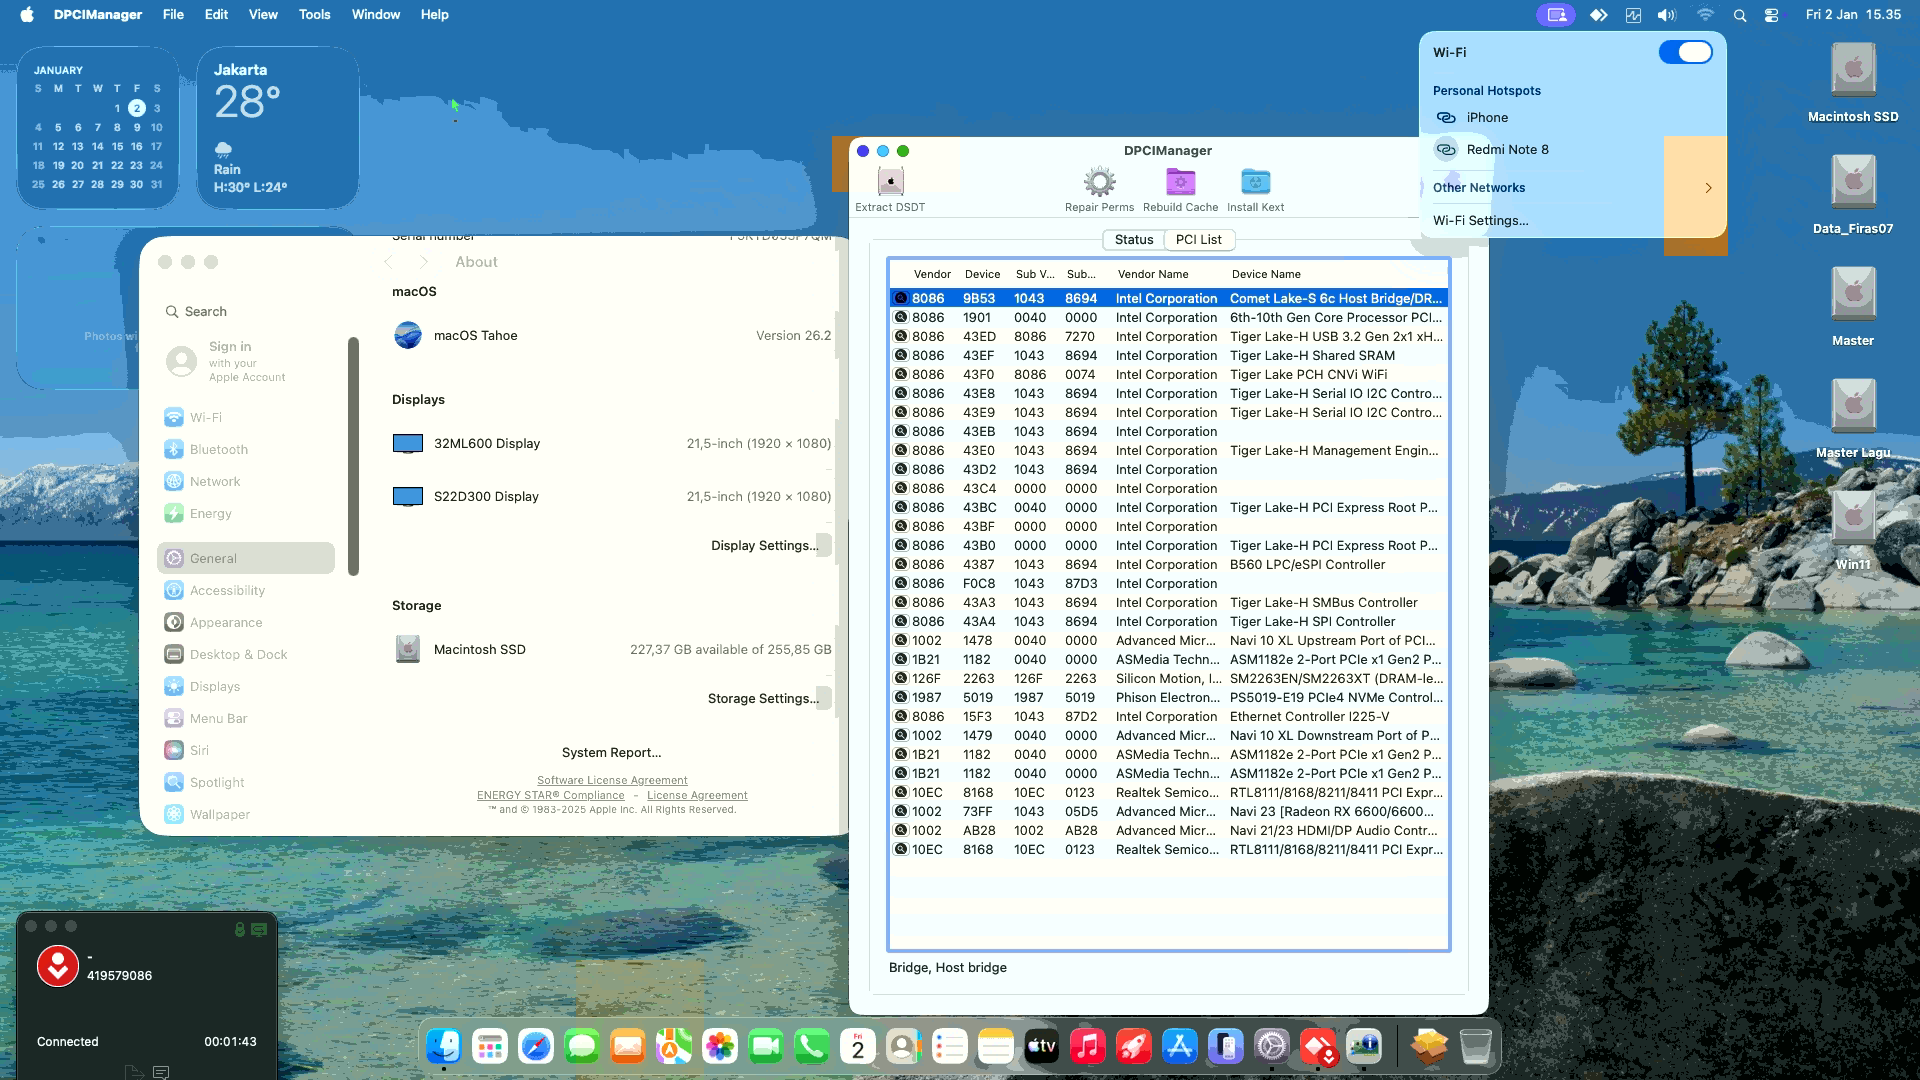Open FaceTime from the Dock
The height and width of the screenshot is (1080, 1920).
coord(766,1047)
